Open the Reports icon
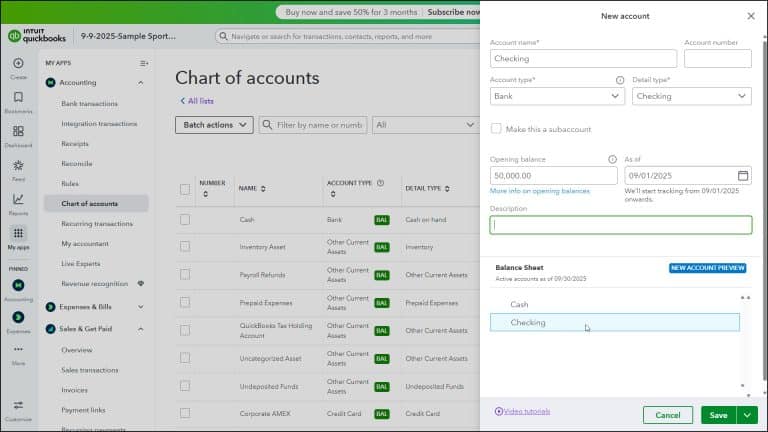 pos(18,199)
